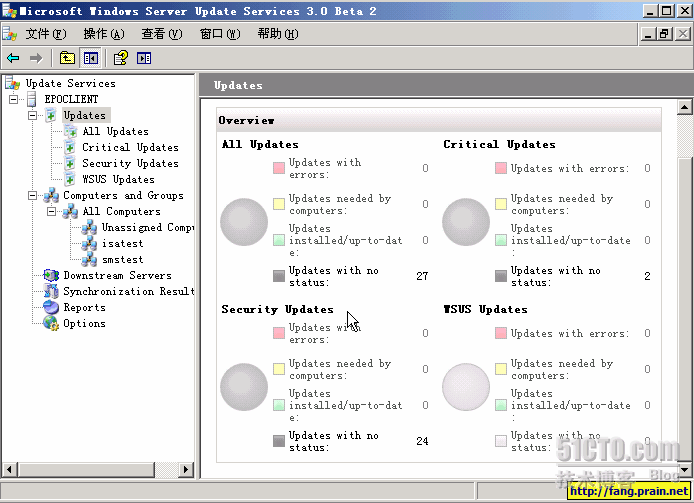Restore the inner MDI child window

665,34
